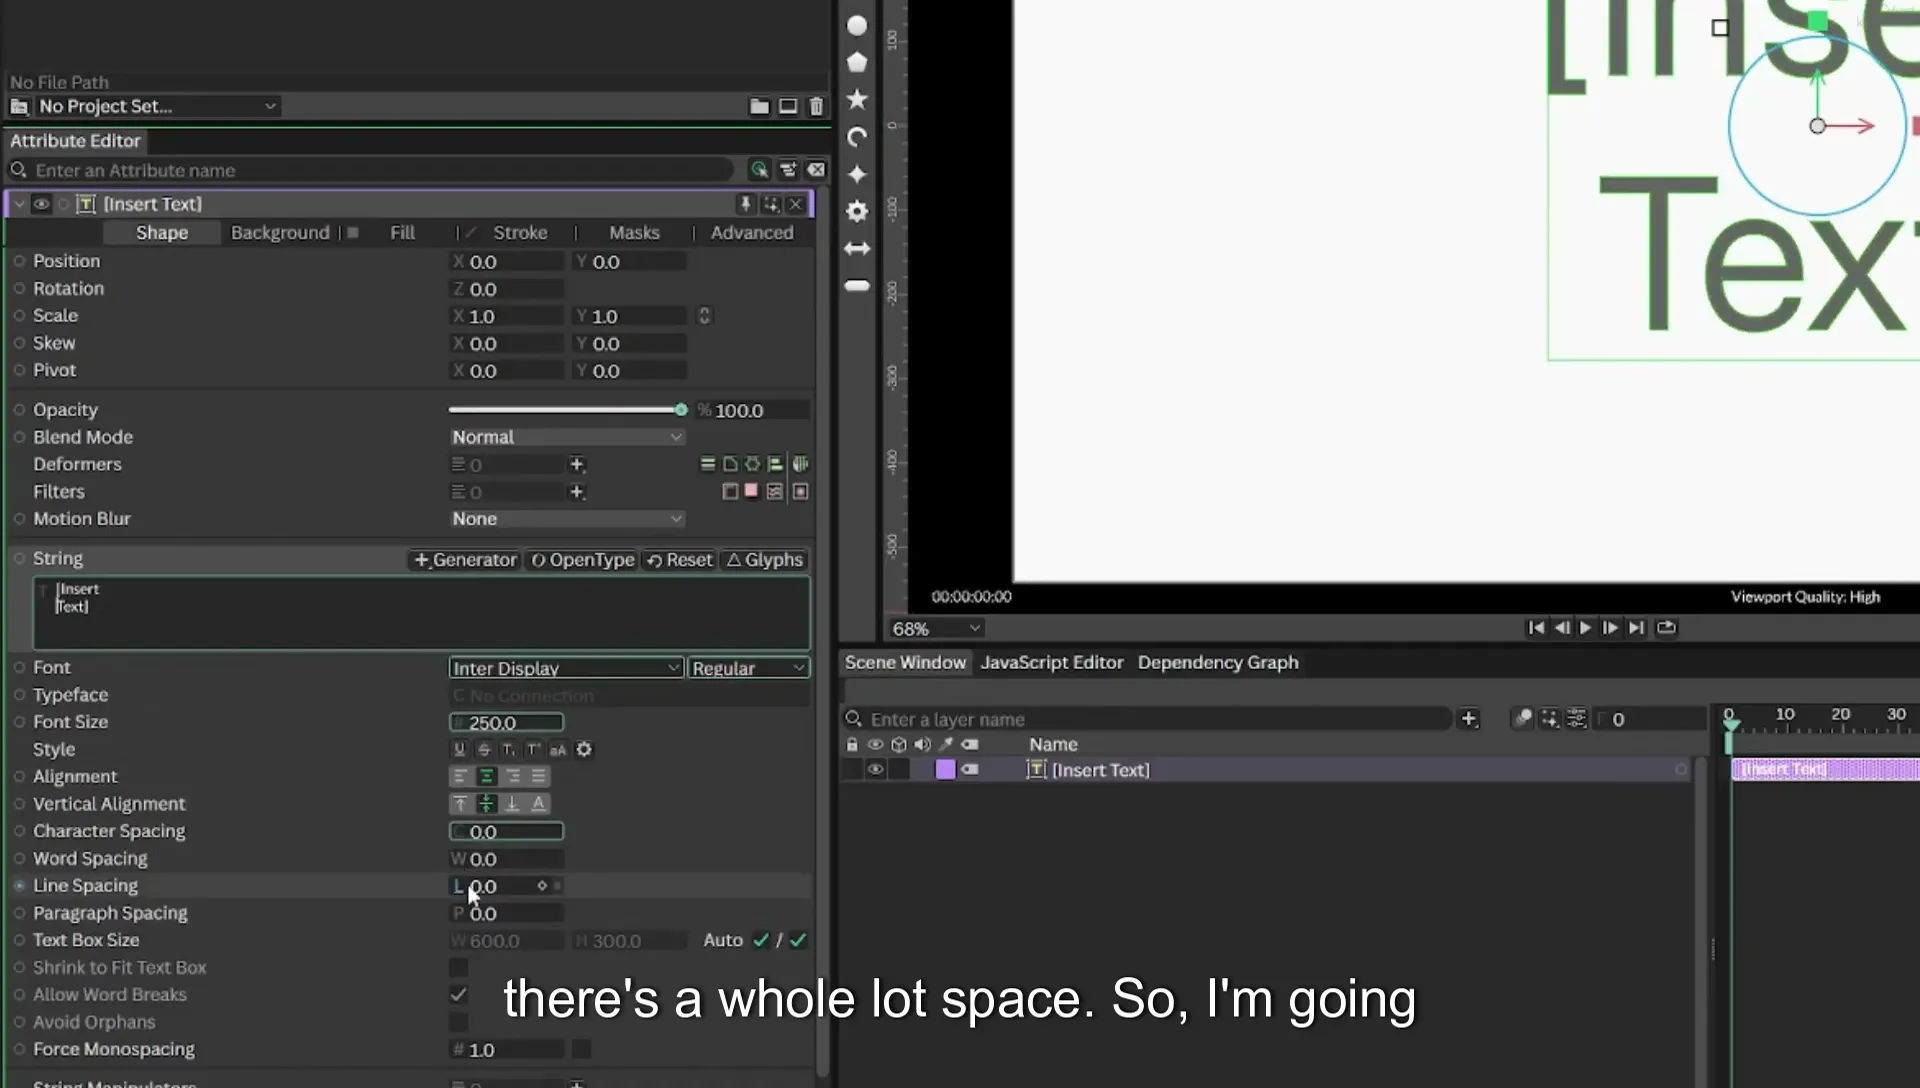1920x1088 pixels.
Task: Open the Regular font style dropdown
Action: (x=748, y=668)
